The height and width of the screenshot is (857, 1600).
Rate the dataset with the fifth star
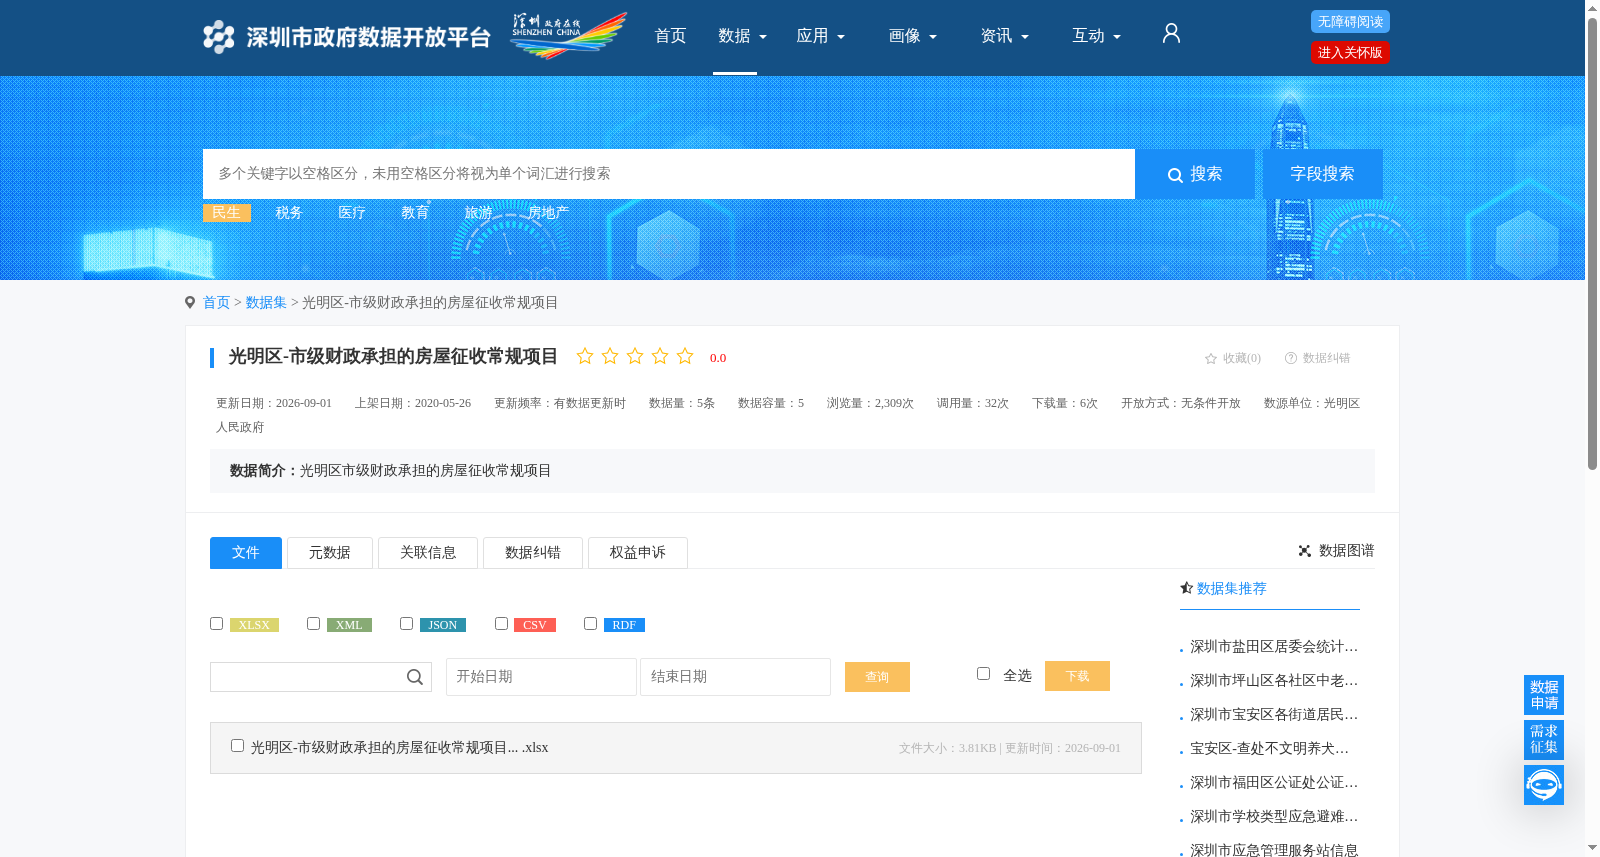[x=685, y=356]
